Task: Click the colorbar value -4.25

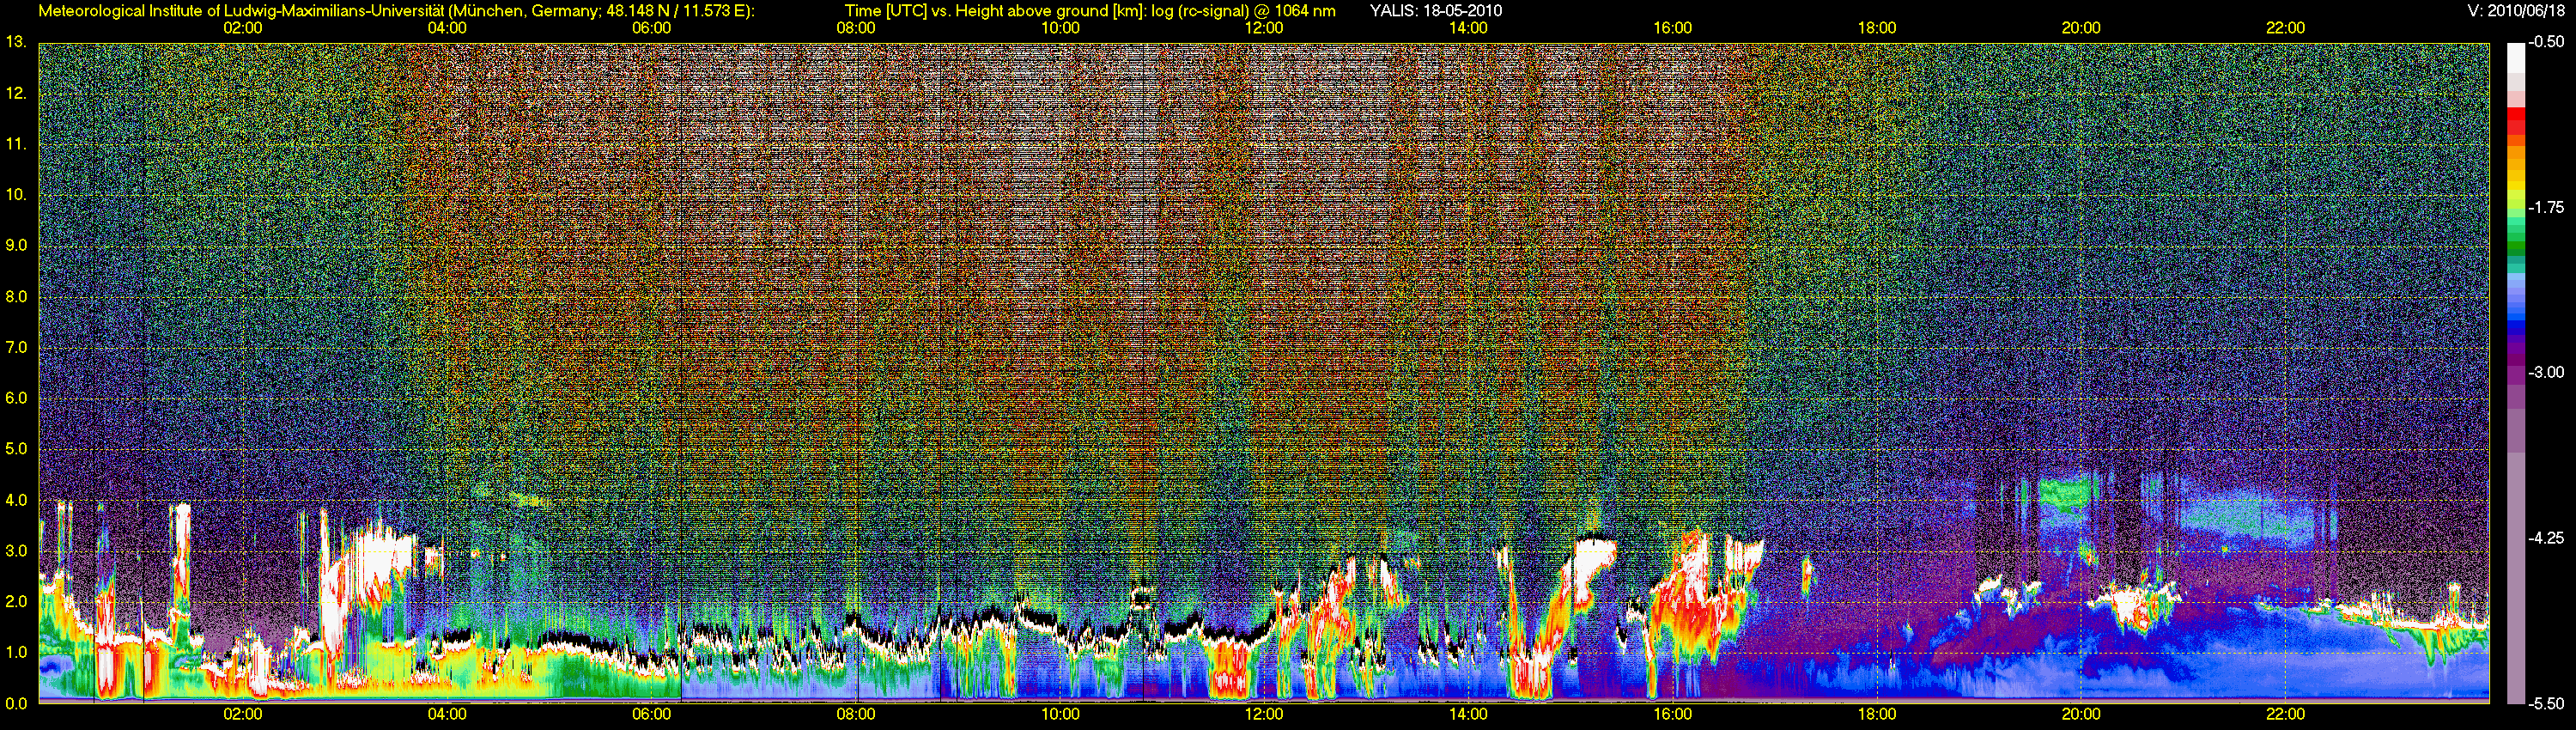Action: click(2547, 538)
